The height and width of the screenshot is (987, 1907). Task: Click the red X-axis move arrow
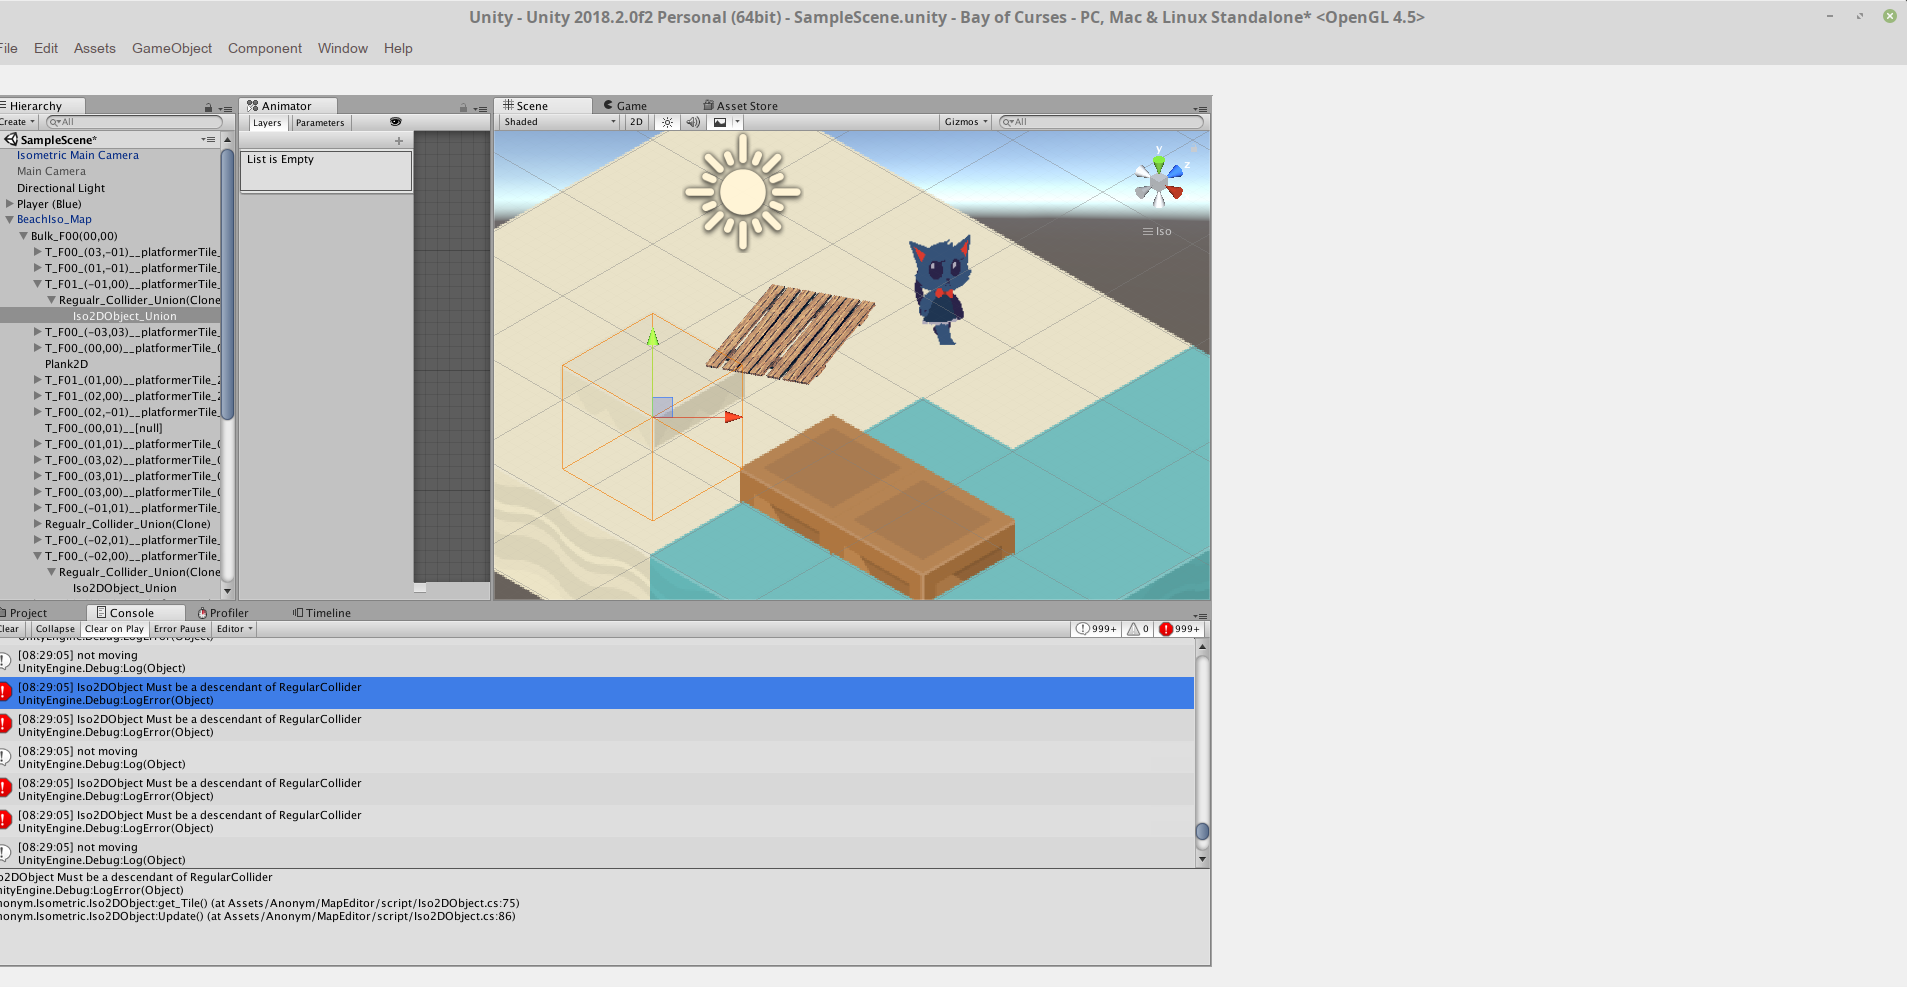click(733, 417)
